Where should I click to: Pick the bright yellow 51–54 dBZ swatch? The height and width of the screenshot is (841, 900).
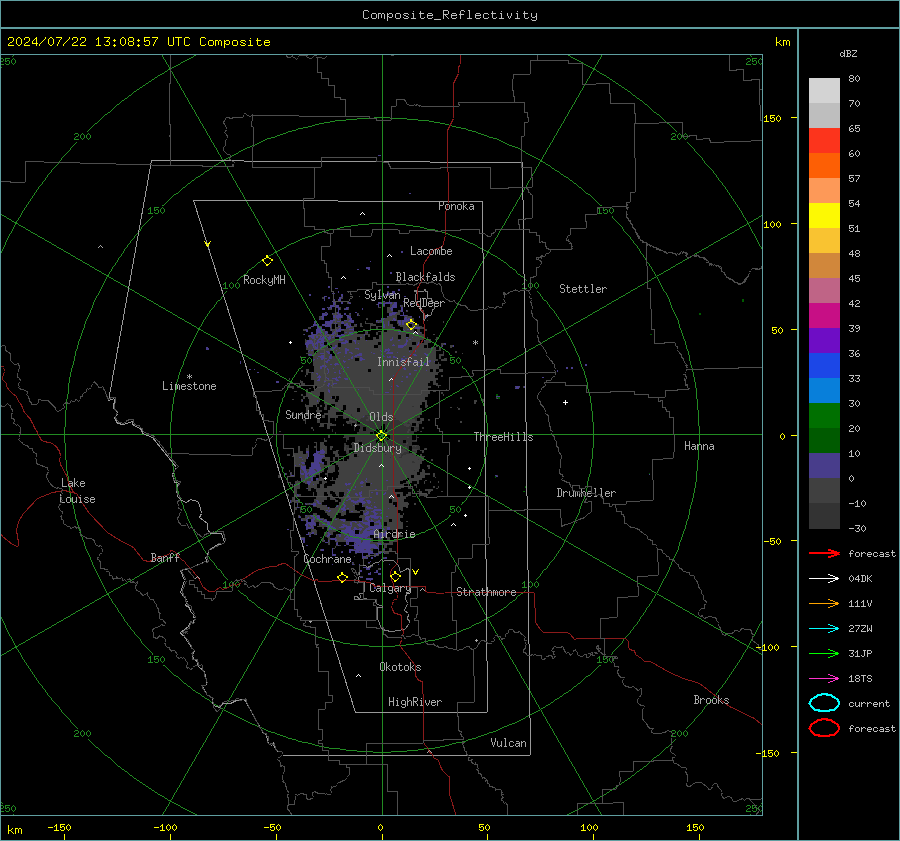pyautogui.click(x=824, y=216)
